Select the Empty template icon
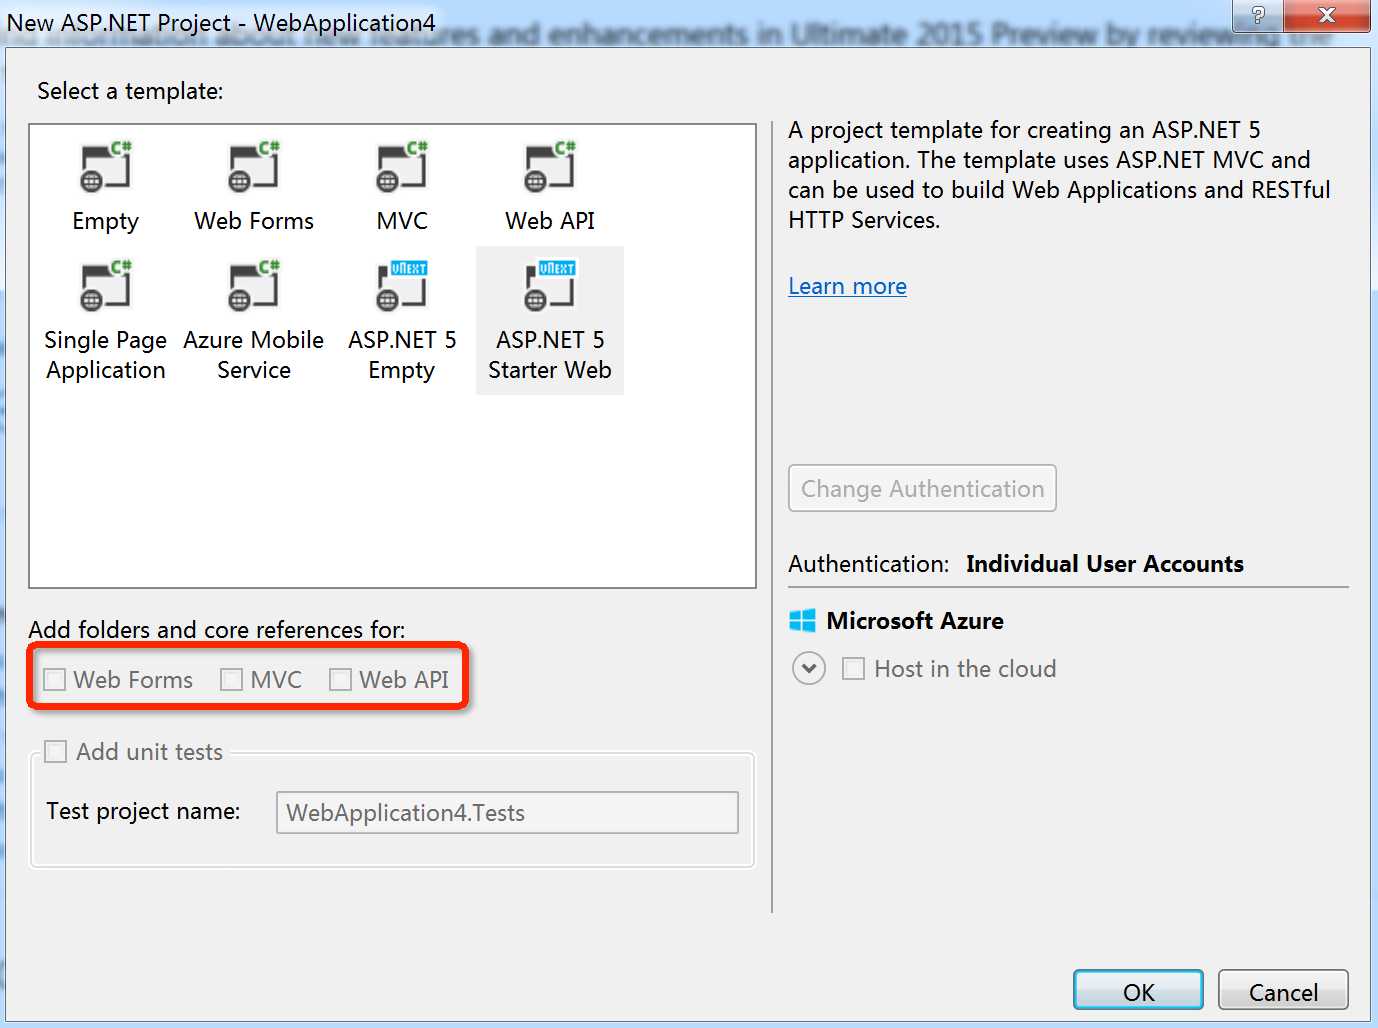Image resolution: width=1378 pixels, height=1028 pixels. pyautogui.click(x=105, y=167)
